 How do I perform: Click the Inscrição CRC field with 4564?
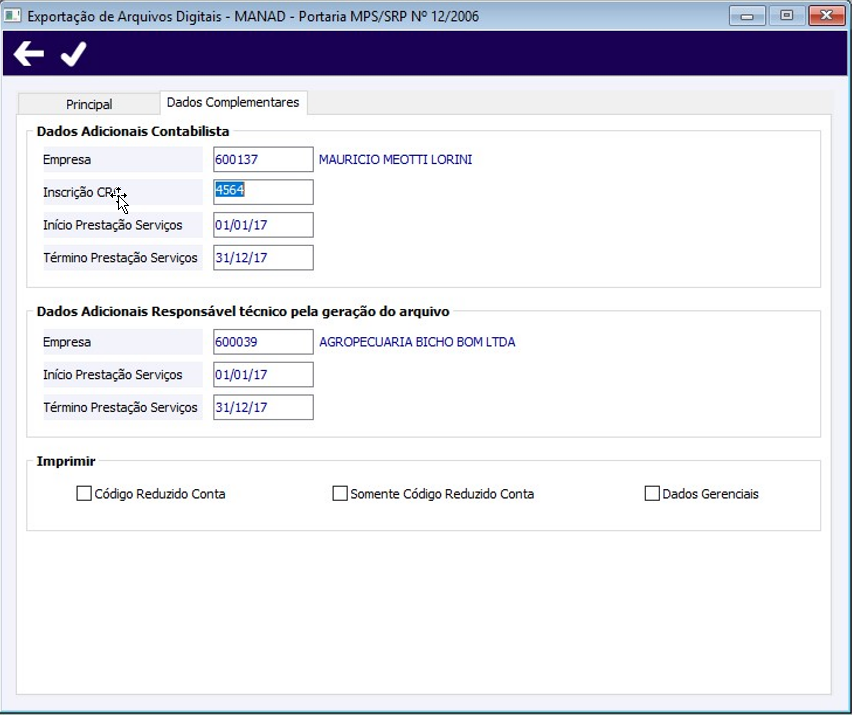[263, 192]
